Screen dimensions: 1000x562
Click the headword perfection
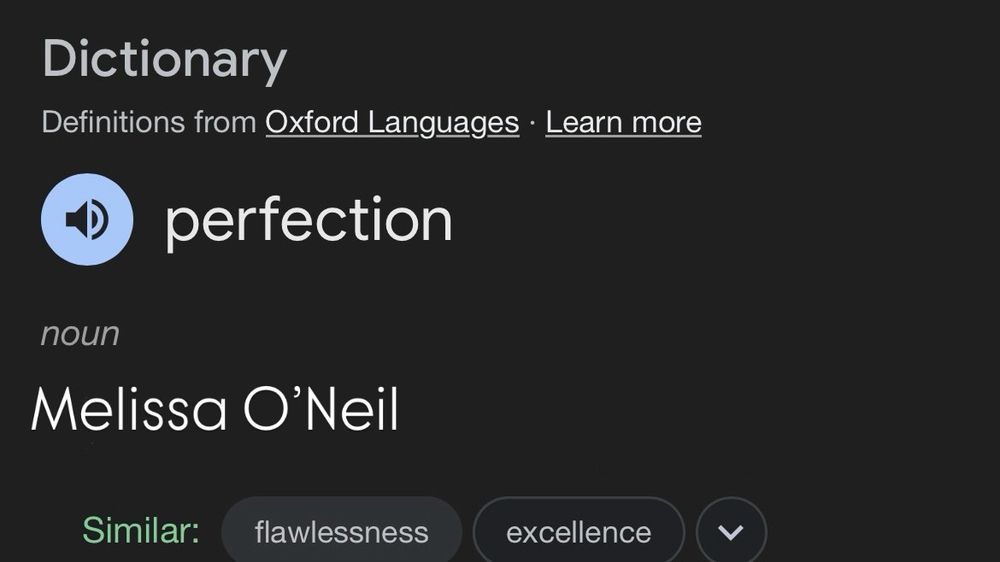[x=309, y=221]
